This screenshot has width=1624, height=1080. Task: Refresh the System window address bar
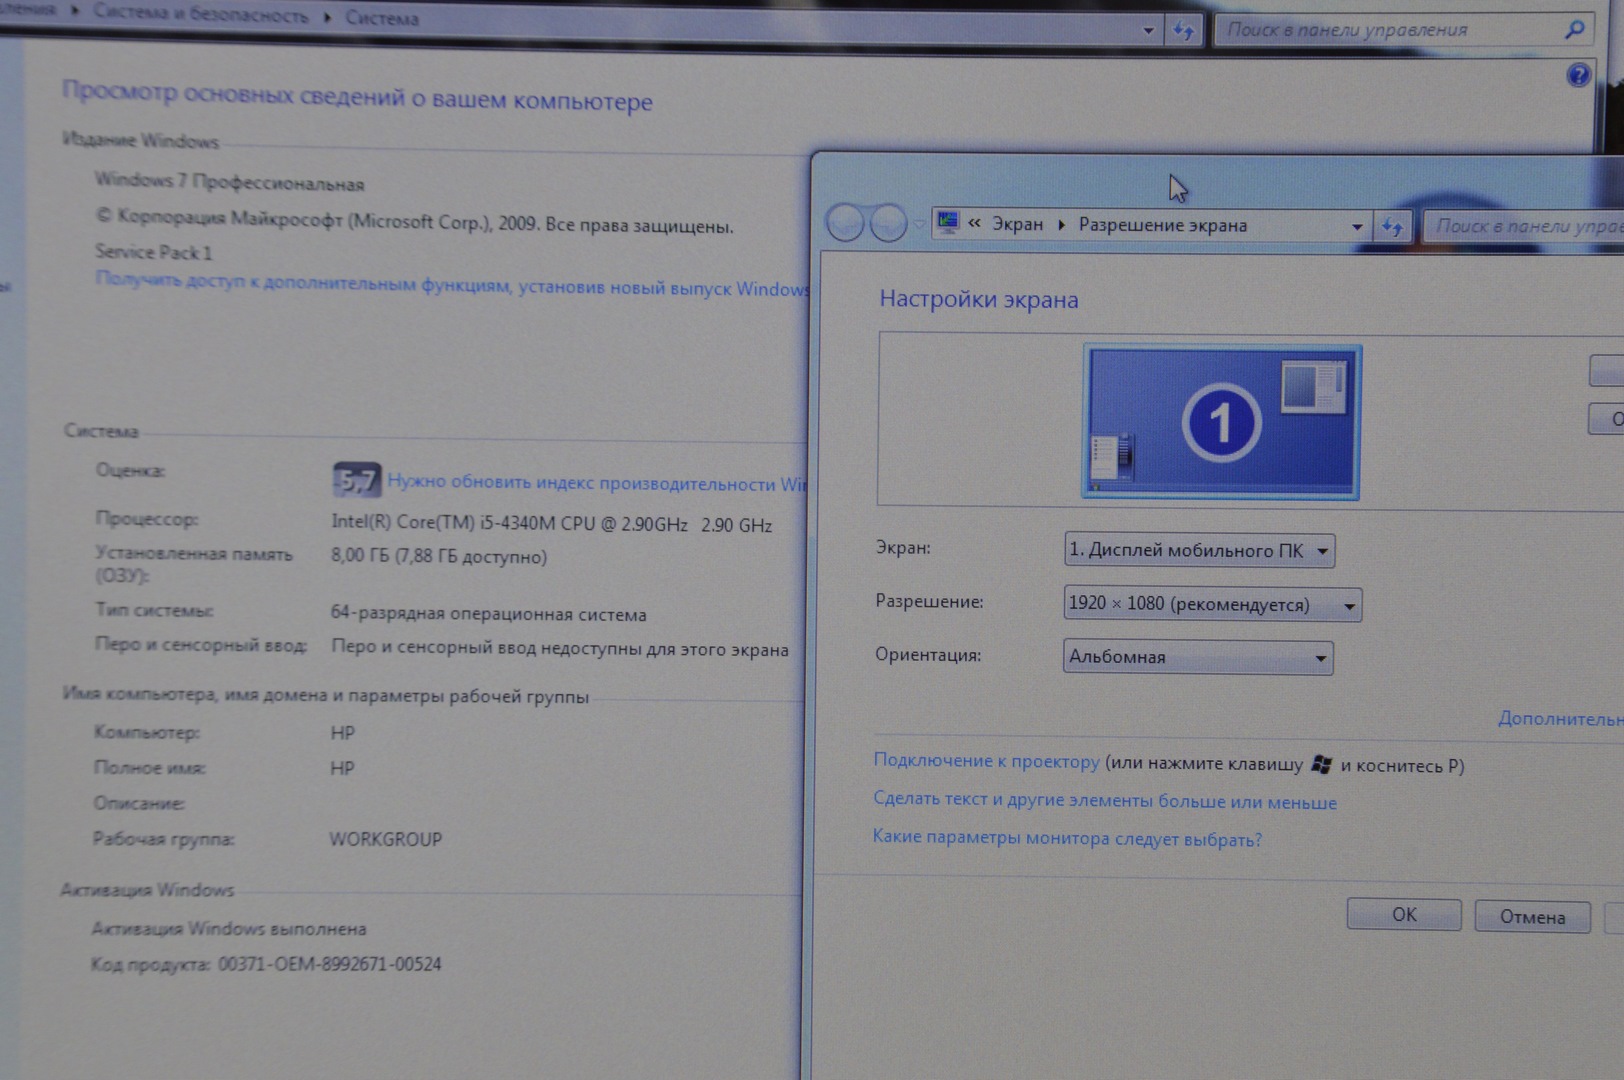click(x=1183, y=31)
